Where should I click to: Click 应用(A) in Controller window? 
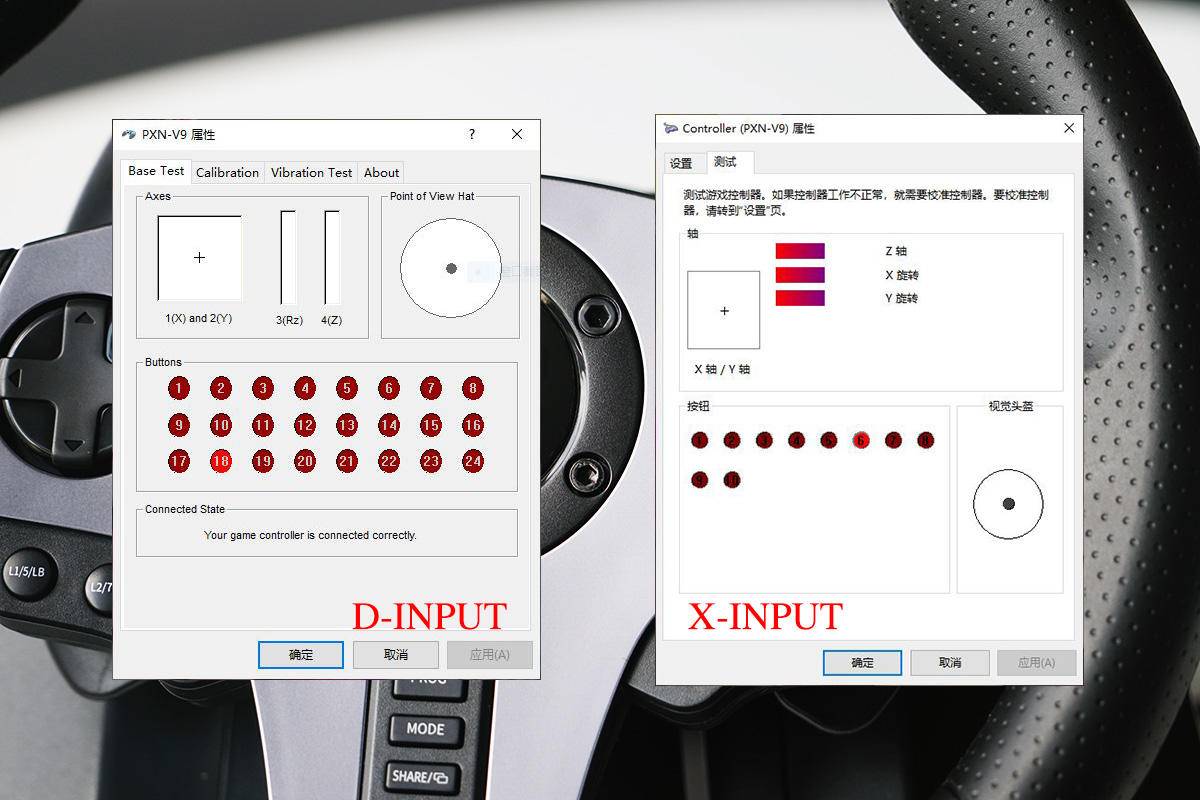click(x=1037, y=662)
